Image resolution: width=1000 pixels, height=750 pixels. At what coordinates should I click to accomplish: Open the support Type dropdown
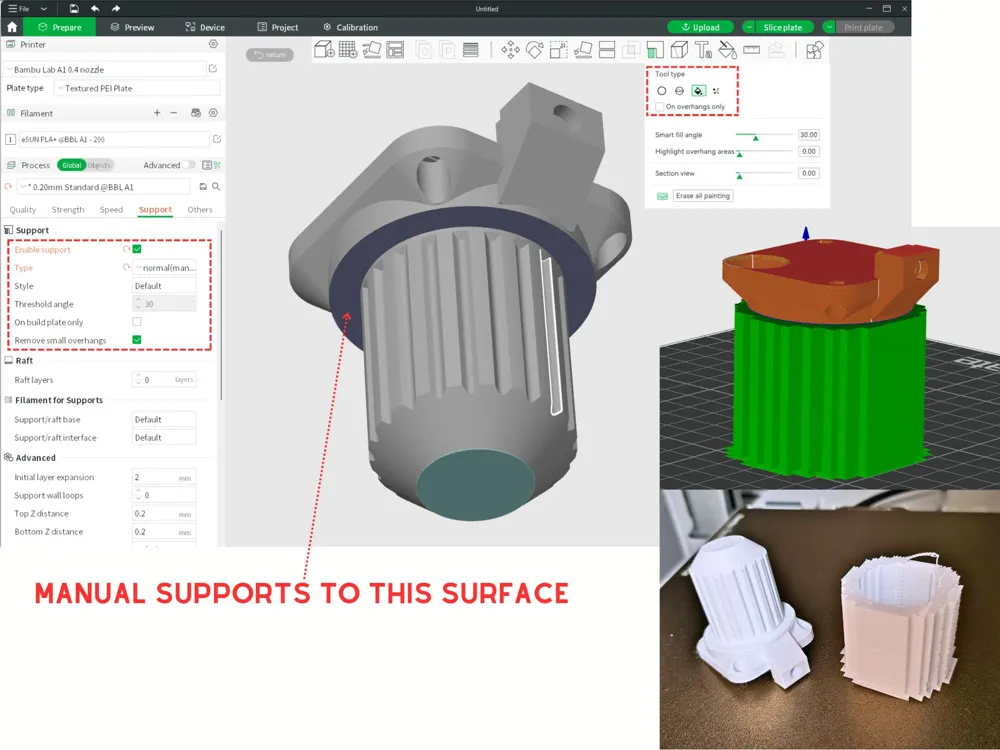tap(165, 268)
